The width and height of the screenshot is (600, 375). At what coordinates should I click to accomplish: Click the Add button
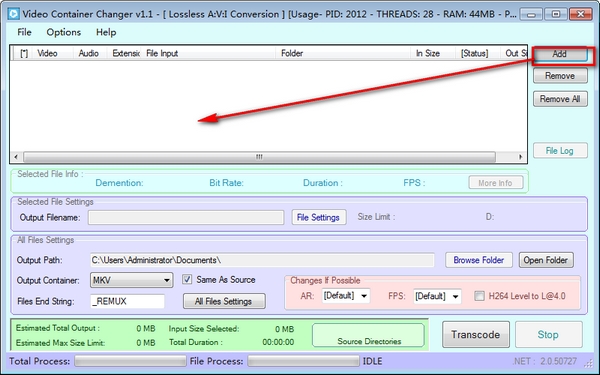coord(560,54)
